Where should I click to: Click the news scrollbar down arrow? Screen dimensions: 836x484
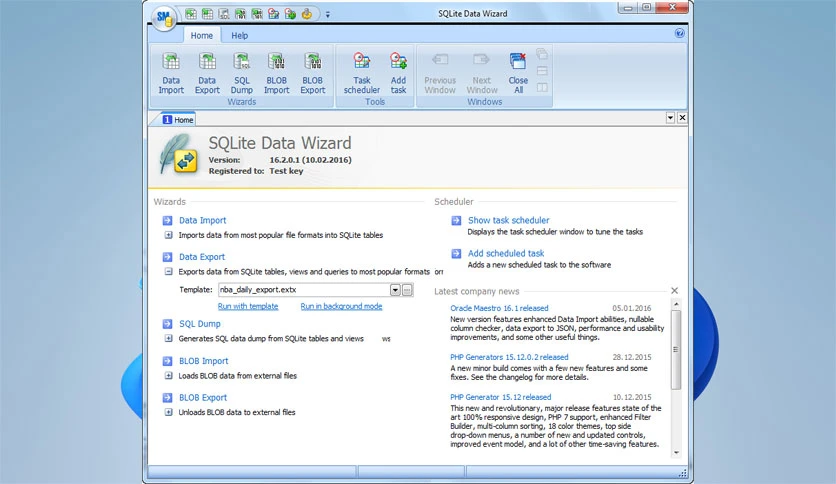tap(676, 453)
